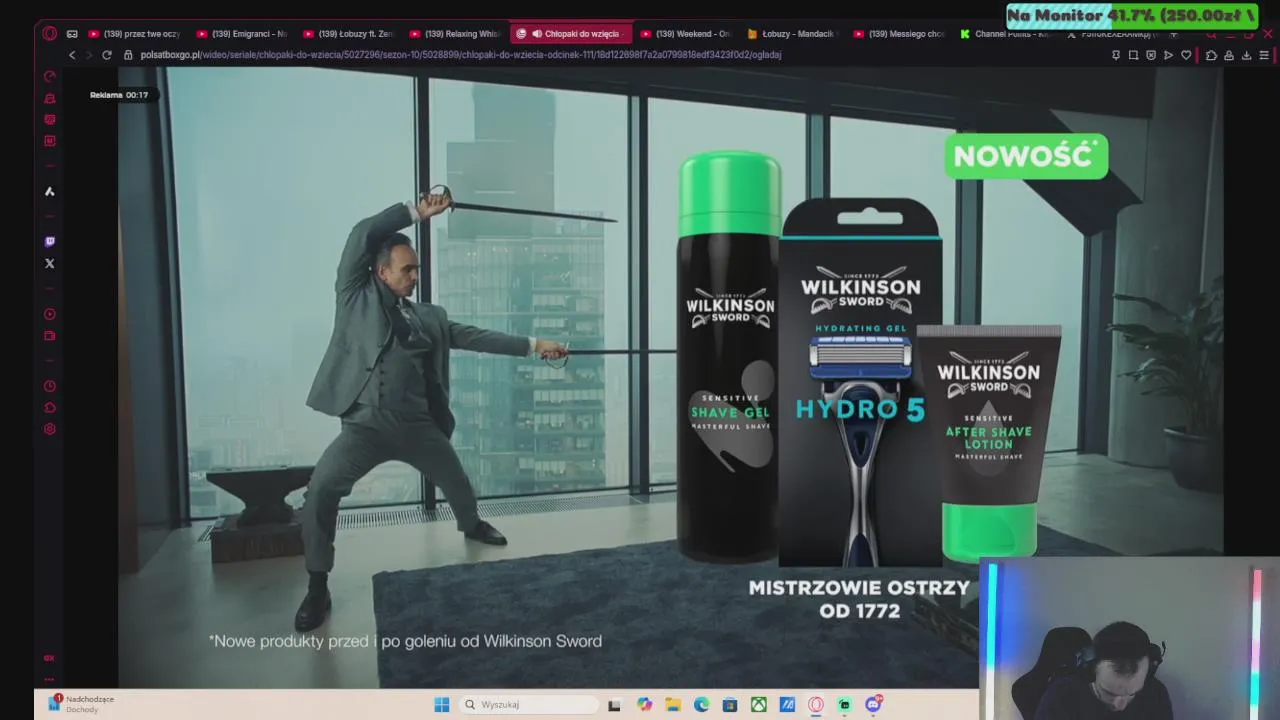Click the taskbar 'Wyszukaj' search box

[529, 705]
